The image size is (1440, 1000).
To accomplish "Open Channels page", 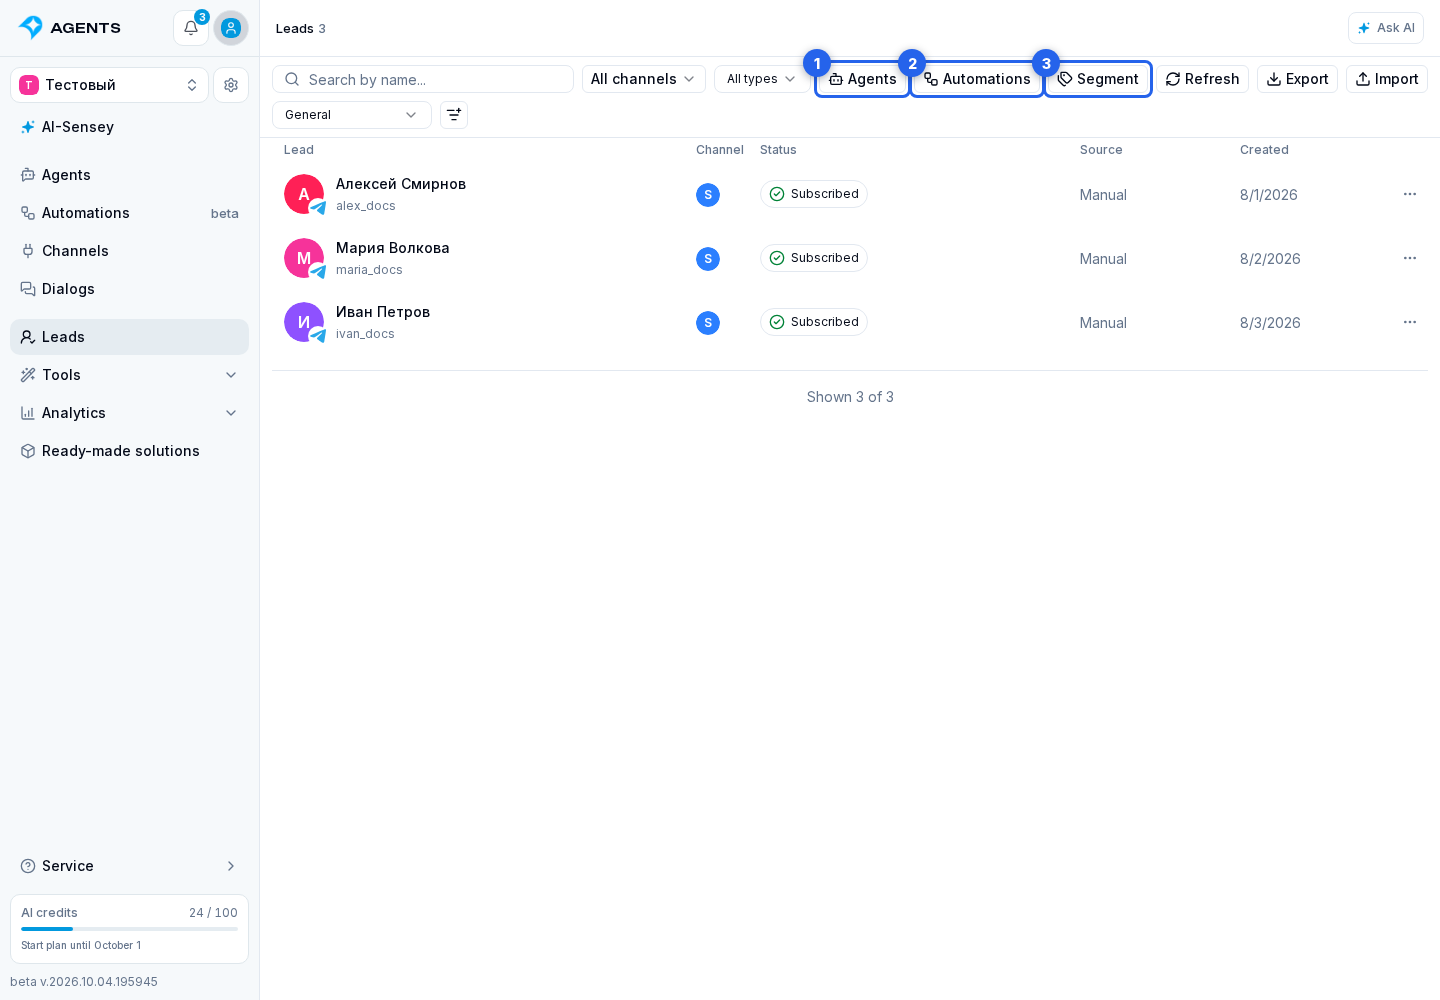I will (129, 251).
